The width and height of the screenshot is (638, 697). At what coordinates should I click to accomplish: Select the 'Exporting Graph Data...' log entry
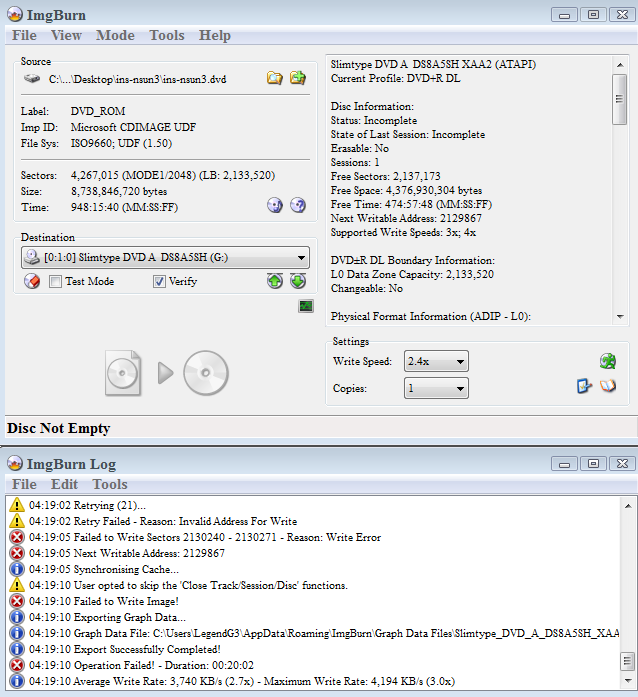click(x=314, y=617)
